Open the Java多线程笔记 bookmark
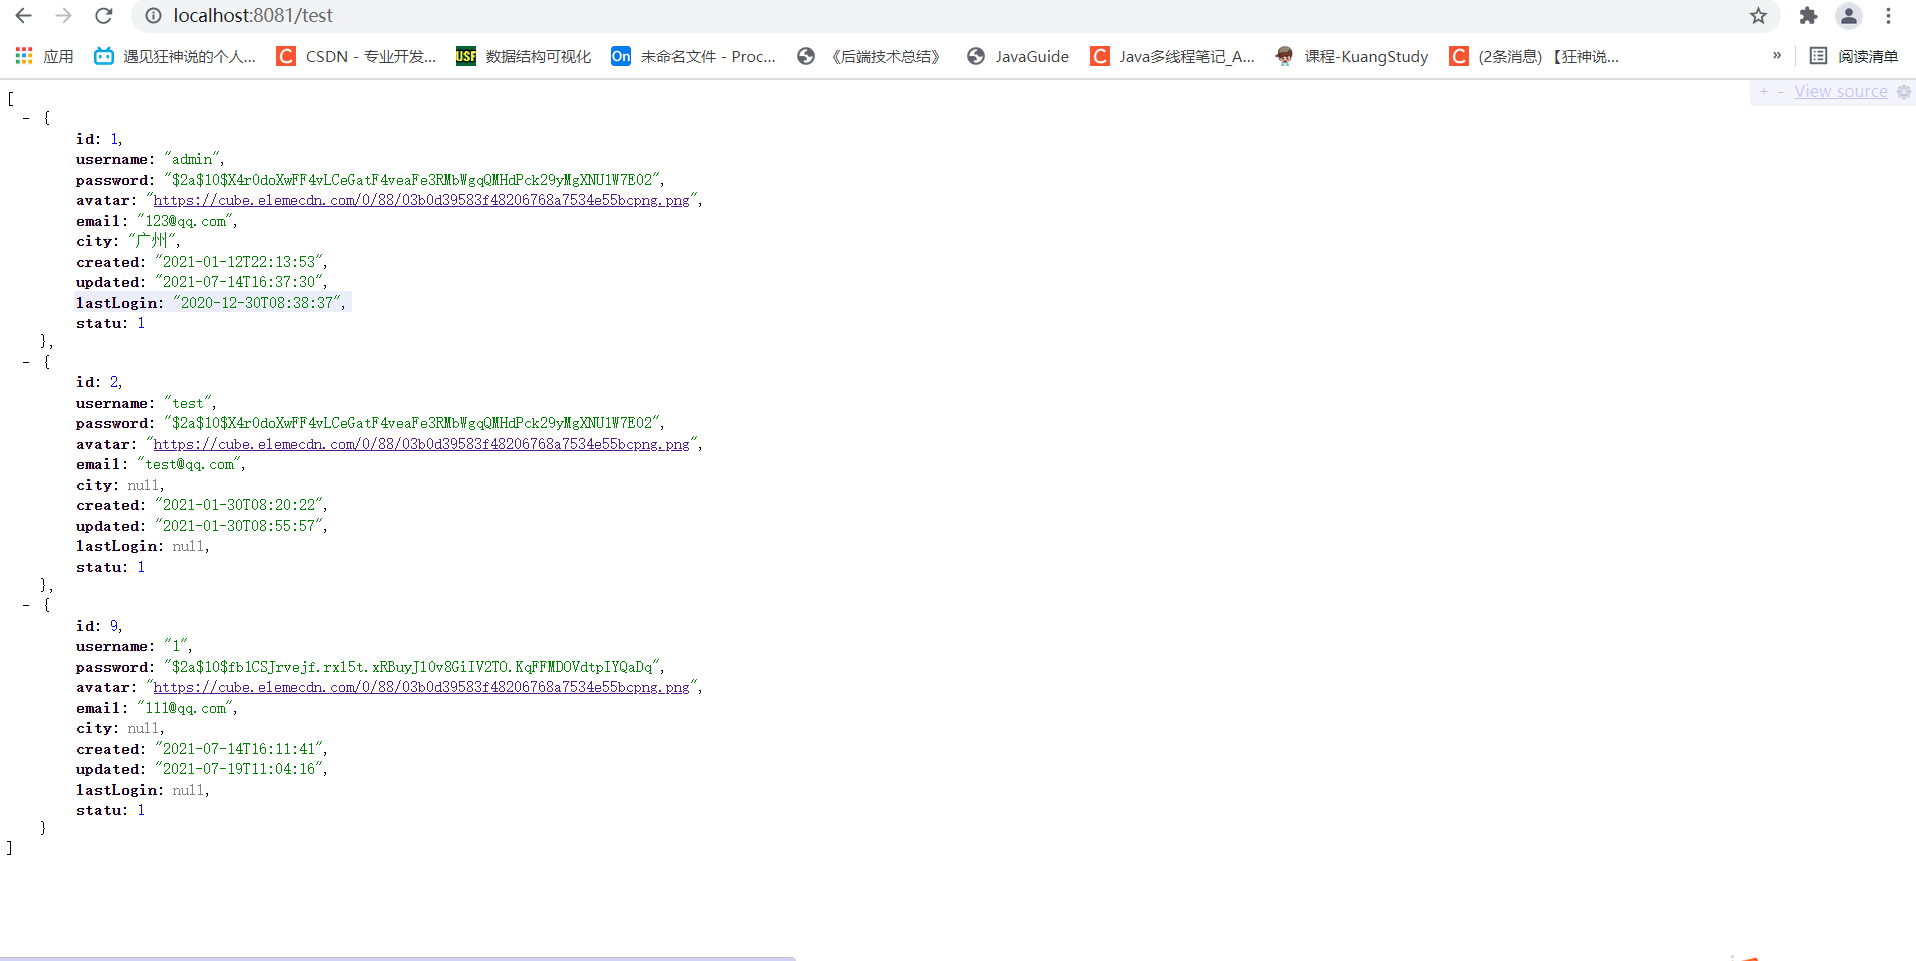The width and height of the screenshot is (1916, 961). (x=1172, y=56)
